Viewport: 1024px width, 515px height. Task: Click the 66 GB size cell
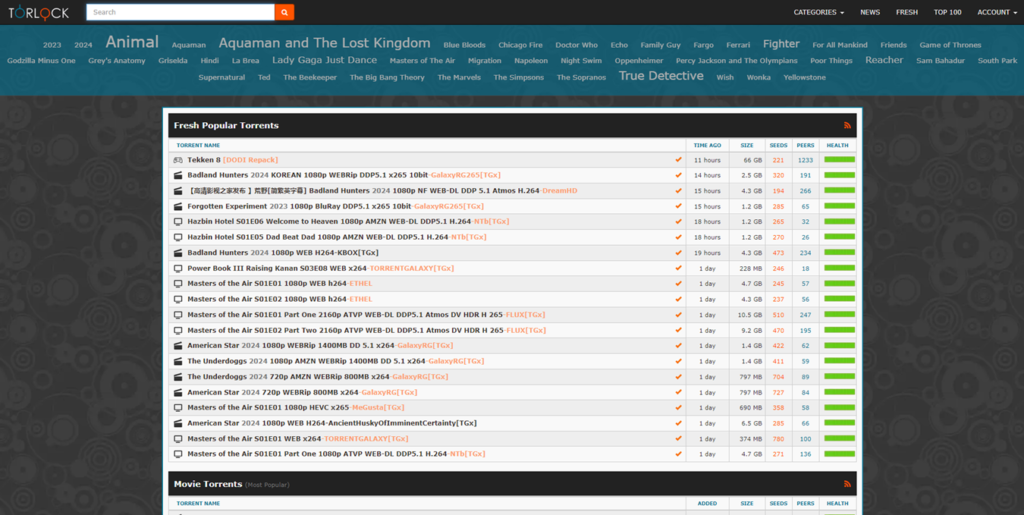(x=753, y=160)
